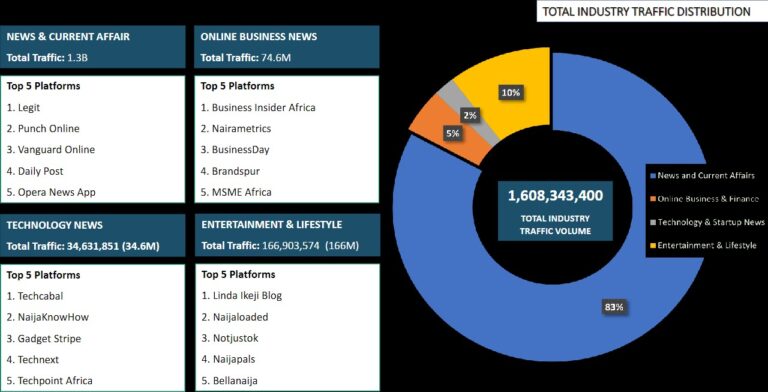Viewport: 768px width, 392px height.
Task: Select the News and Current Affairs legend label
Action: (706, 175)
